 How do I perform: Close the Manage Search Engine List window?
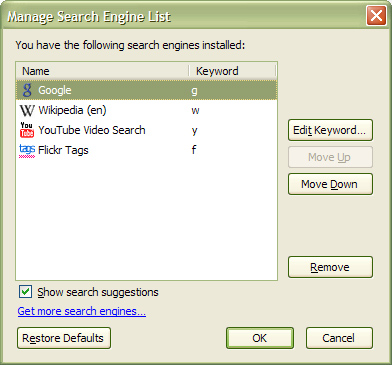click(376, 16)
